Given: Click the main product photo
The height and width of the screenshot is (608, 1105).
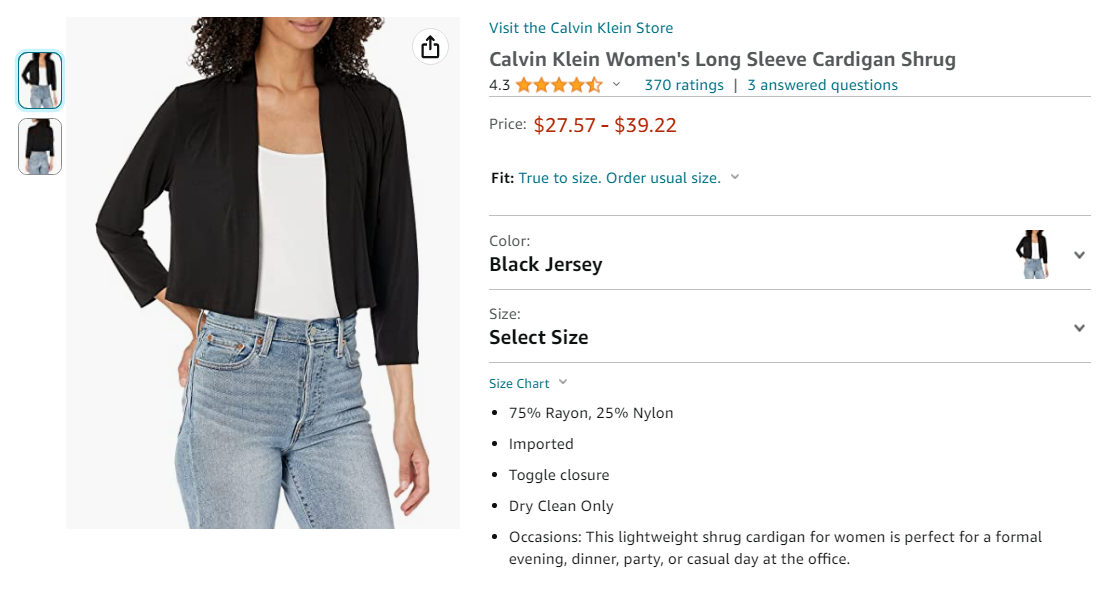Looking at the screenshot, I should (x=263, y=272).
